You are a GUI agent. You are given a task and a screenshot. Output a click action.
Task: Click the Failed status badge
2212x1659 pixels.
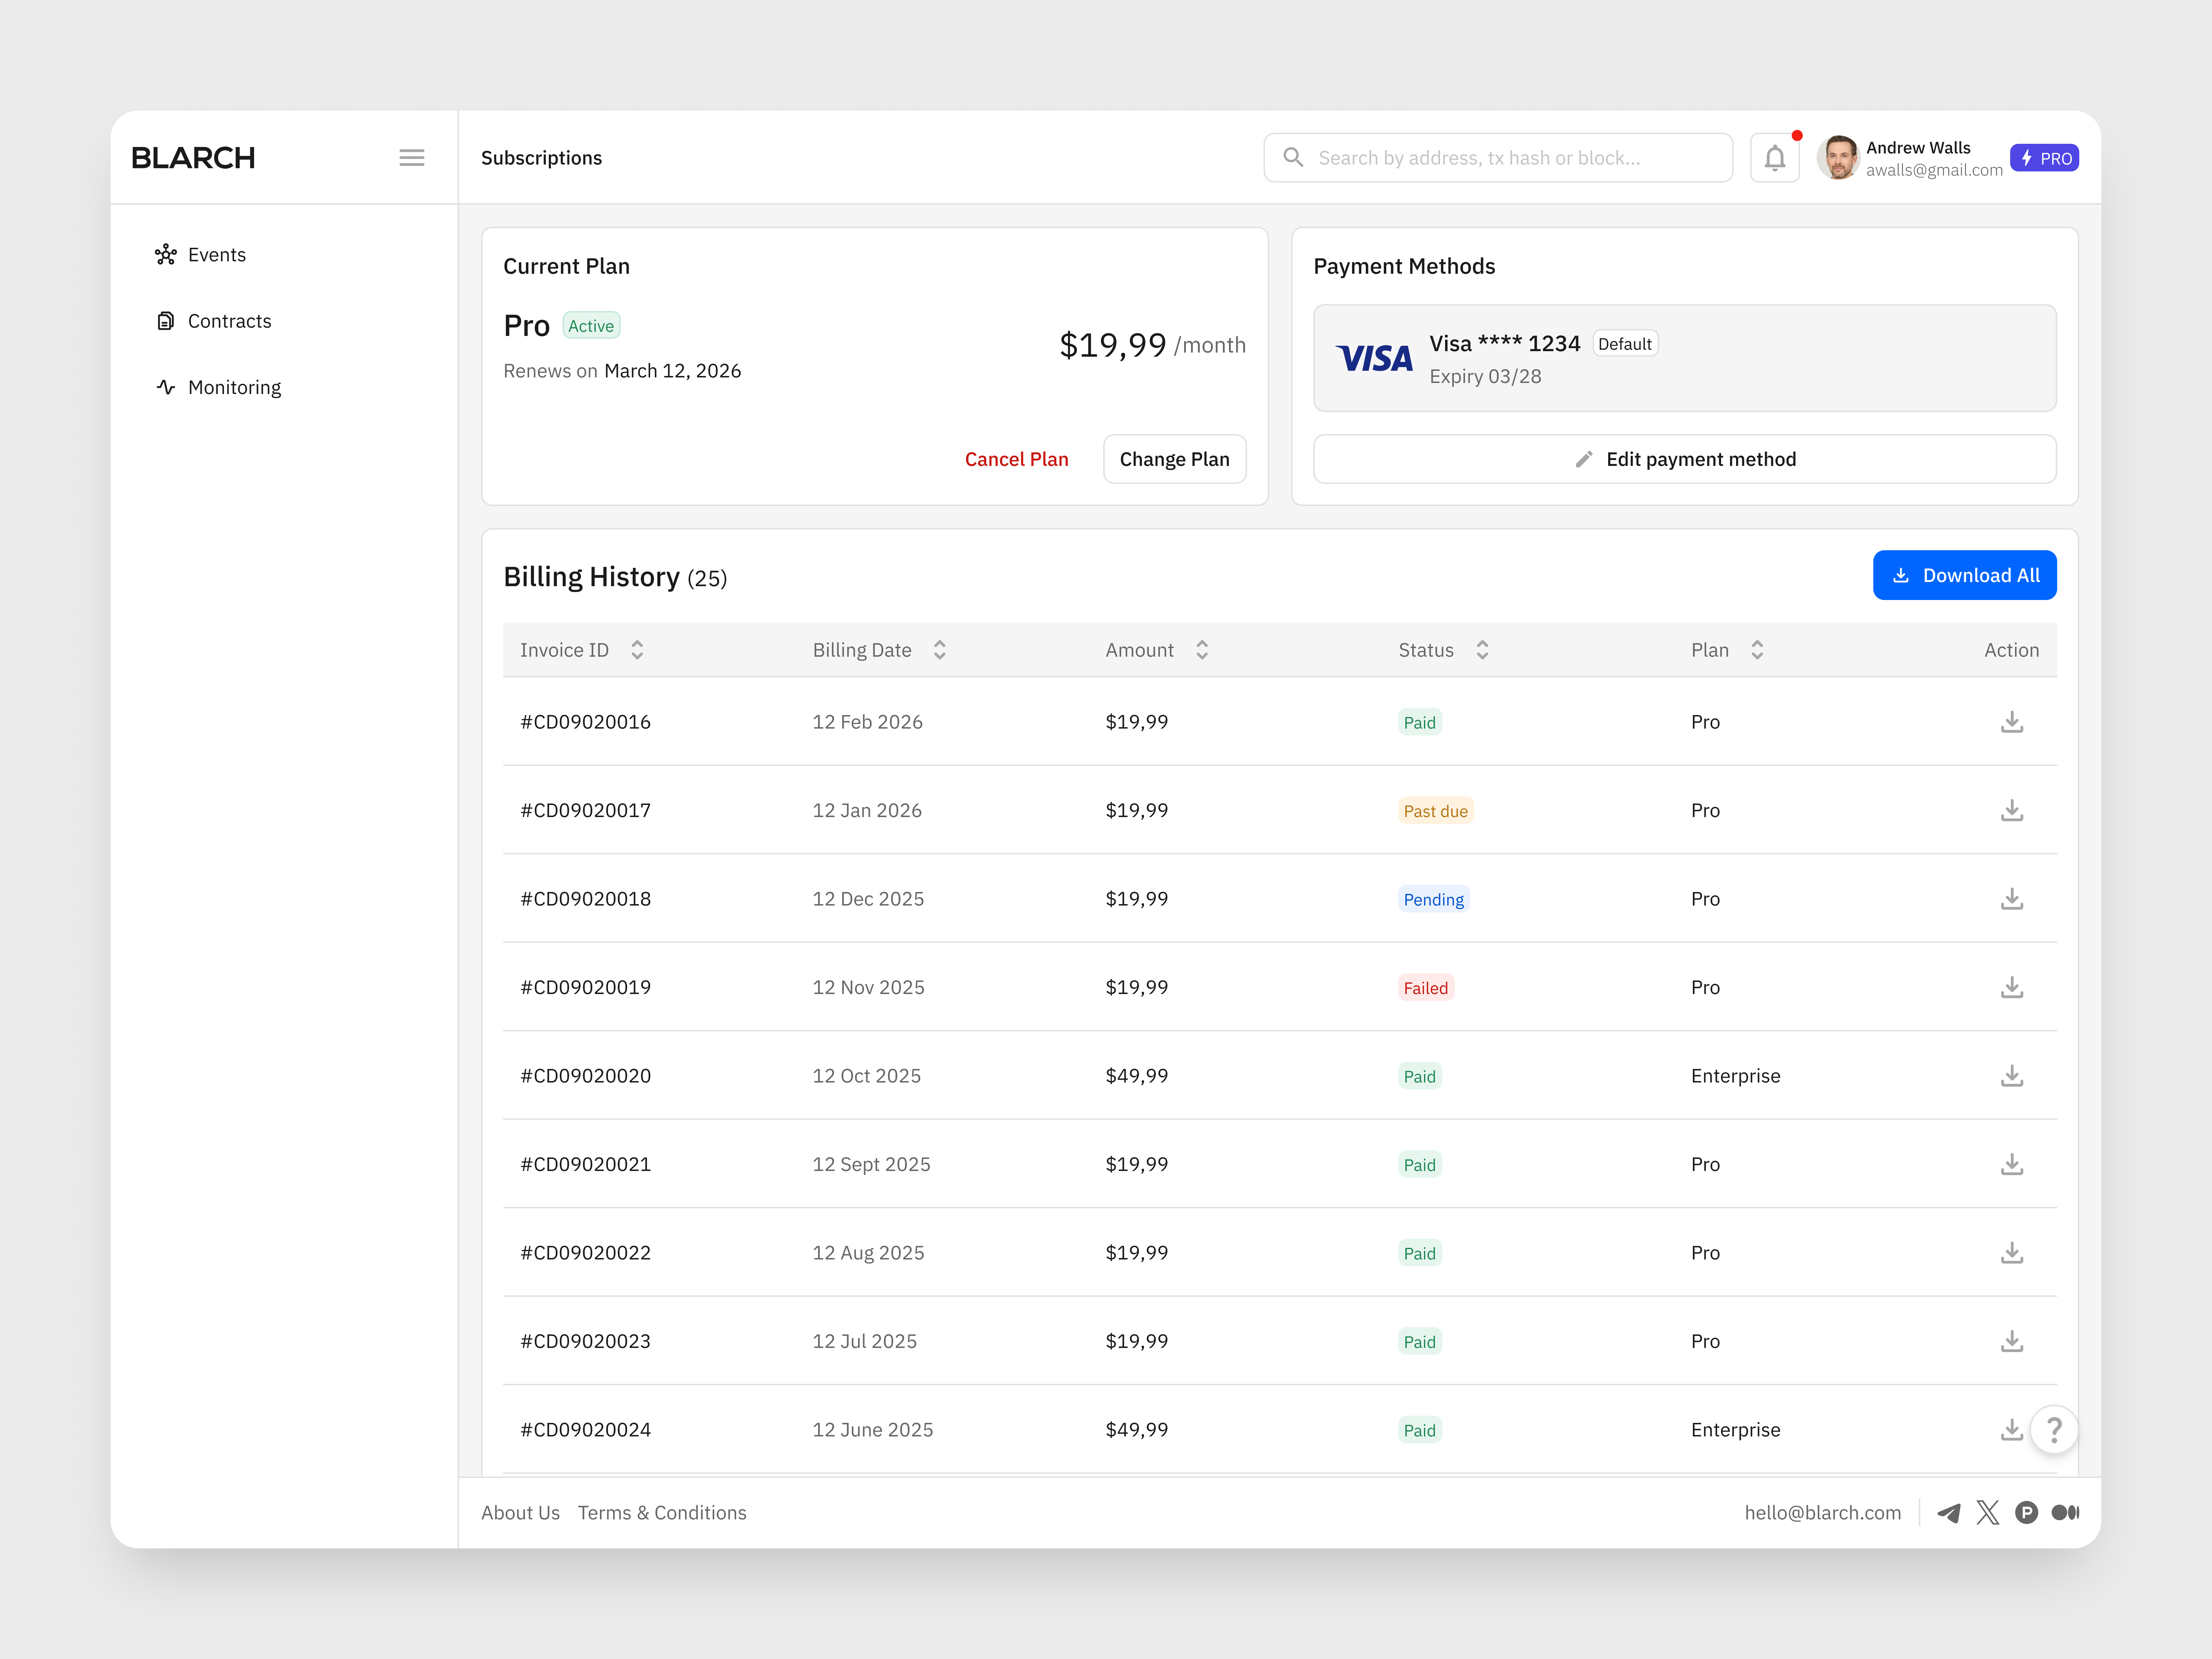tap(1426, 988)
